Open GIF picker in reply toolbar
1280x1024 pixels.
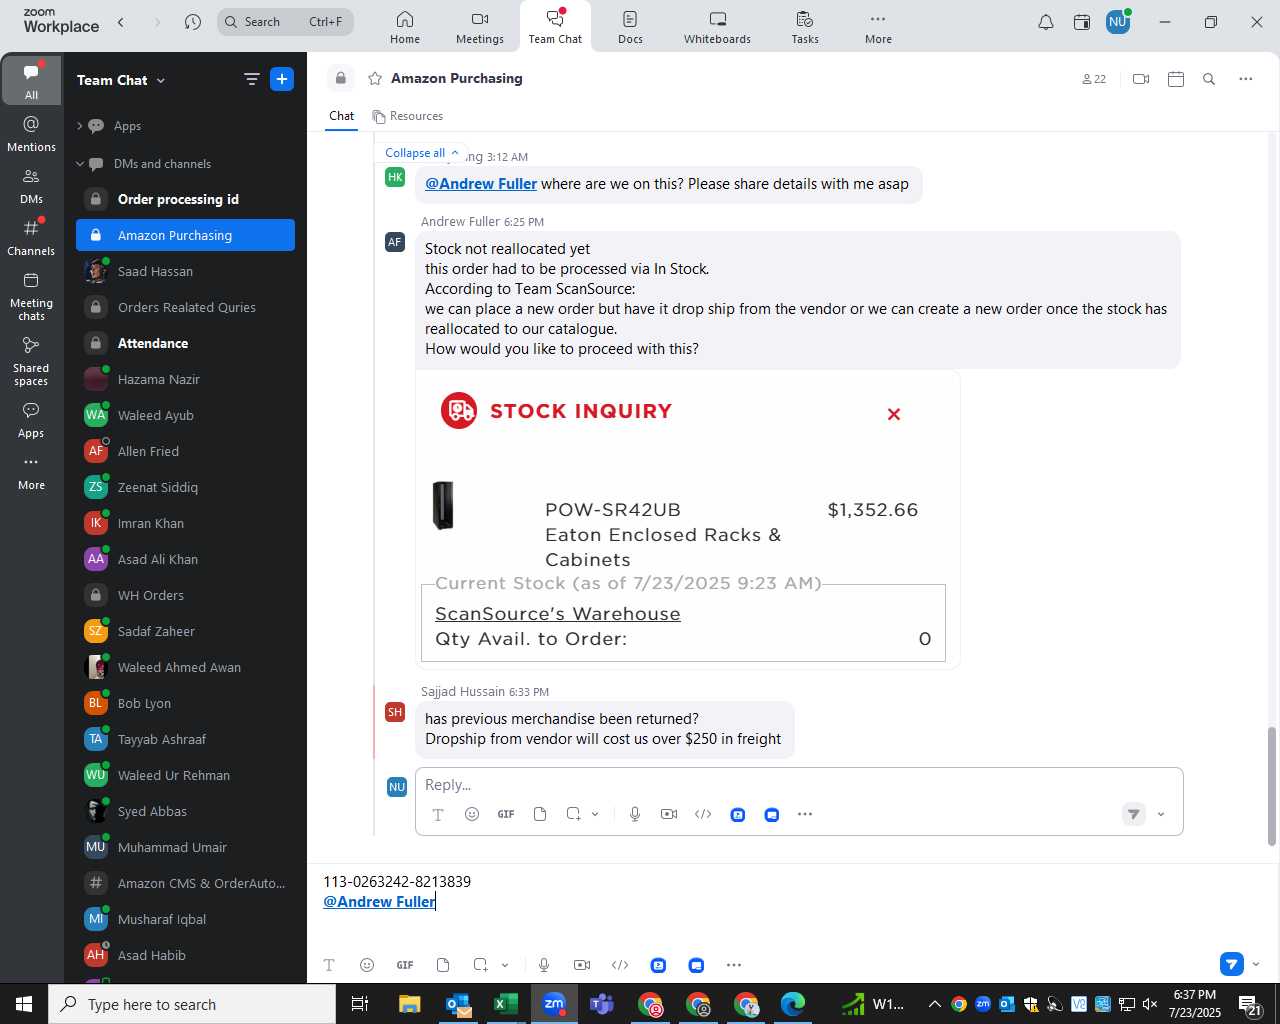[506, 814]
